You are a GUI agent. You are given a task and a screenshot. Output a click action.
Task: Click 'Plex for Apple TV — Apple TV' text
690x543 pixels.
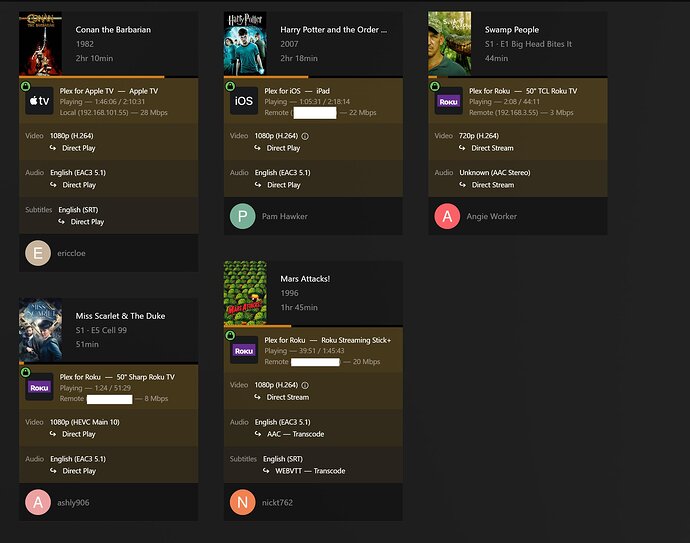point(109,91)
